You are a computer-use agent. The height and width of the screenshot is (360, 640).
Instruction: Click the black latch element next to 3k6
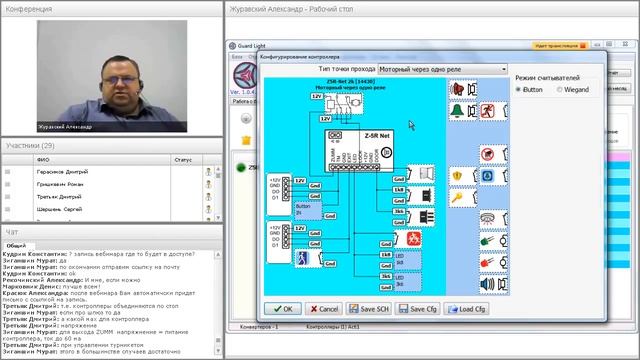pyautogui.click(x=421, y=217)
